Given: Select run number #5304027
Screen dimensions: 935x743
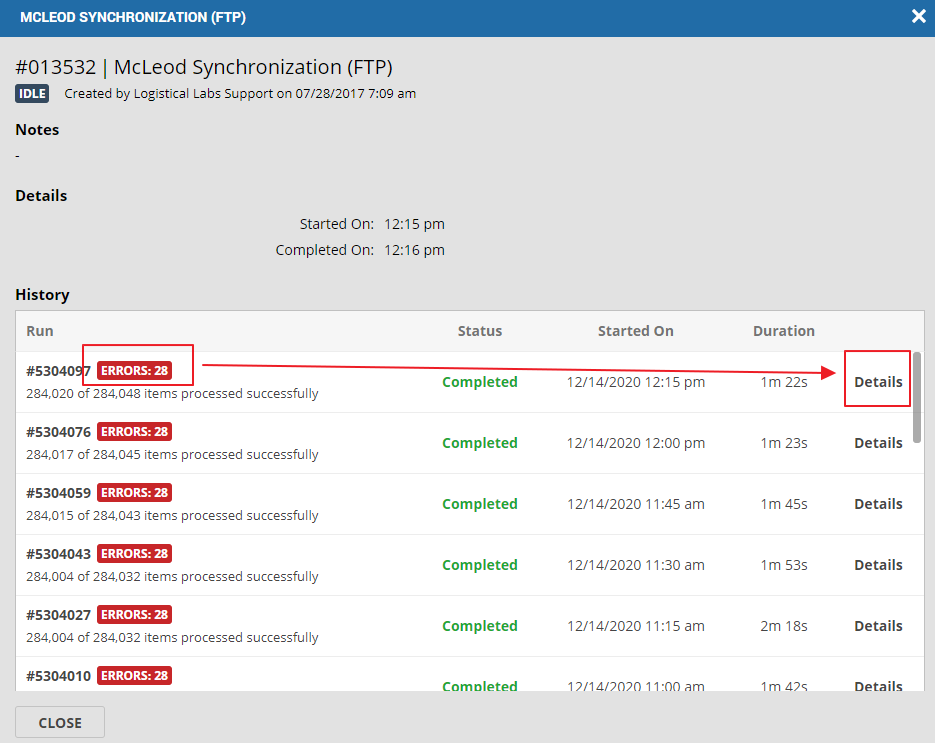Looking at the screenshot, I should click(x=58, y=615).
